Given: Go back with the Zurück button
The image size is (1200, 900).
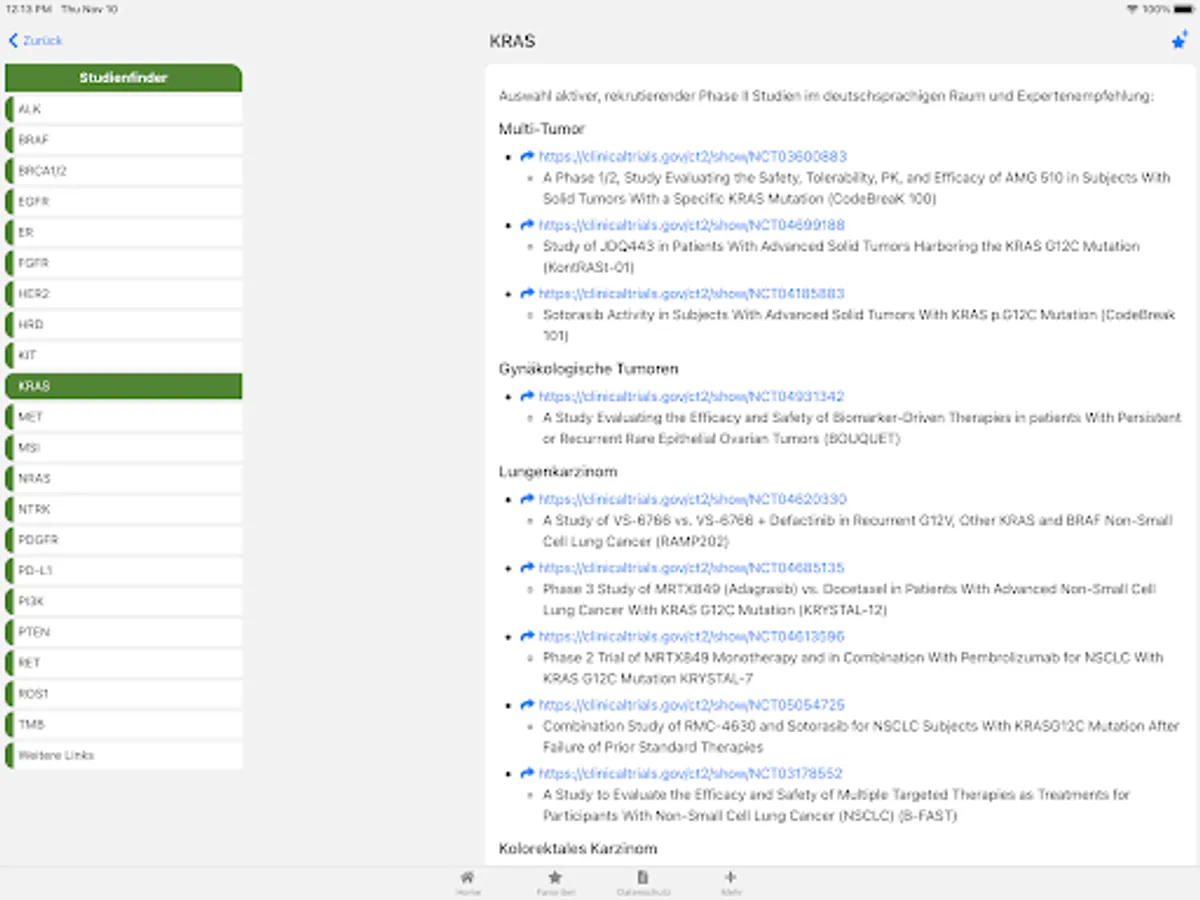Looking at the screenshot, I should [35, 41].
